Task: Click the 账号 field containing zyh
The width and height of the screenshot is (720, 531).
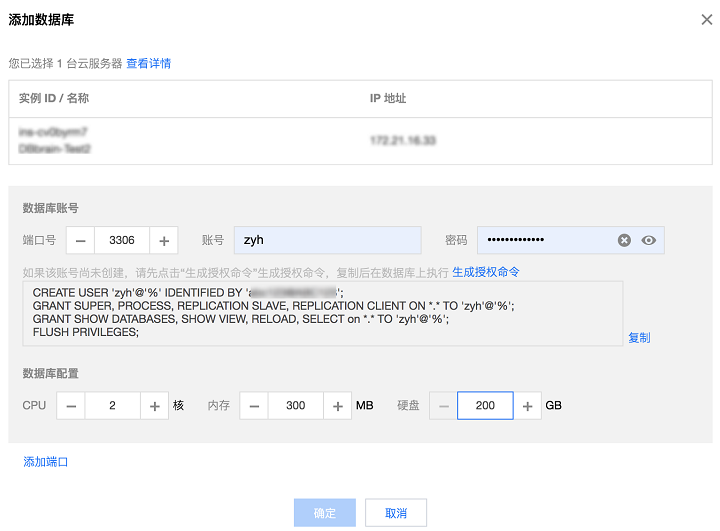Action: coord(327,240)
